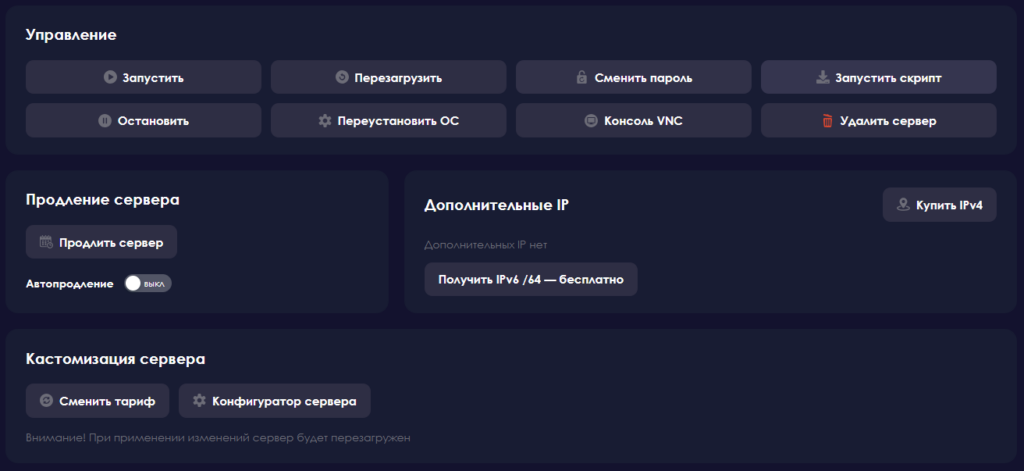Toggle the Автопродление switch

(x=148, y=284)
